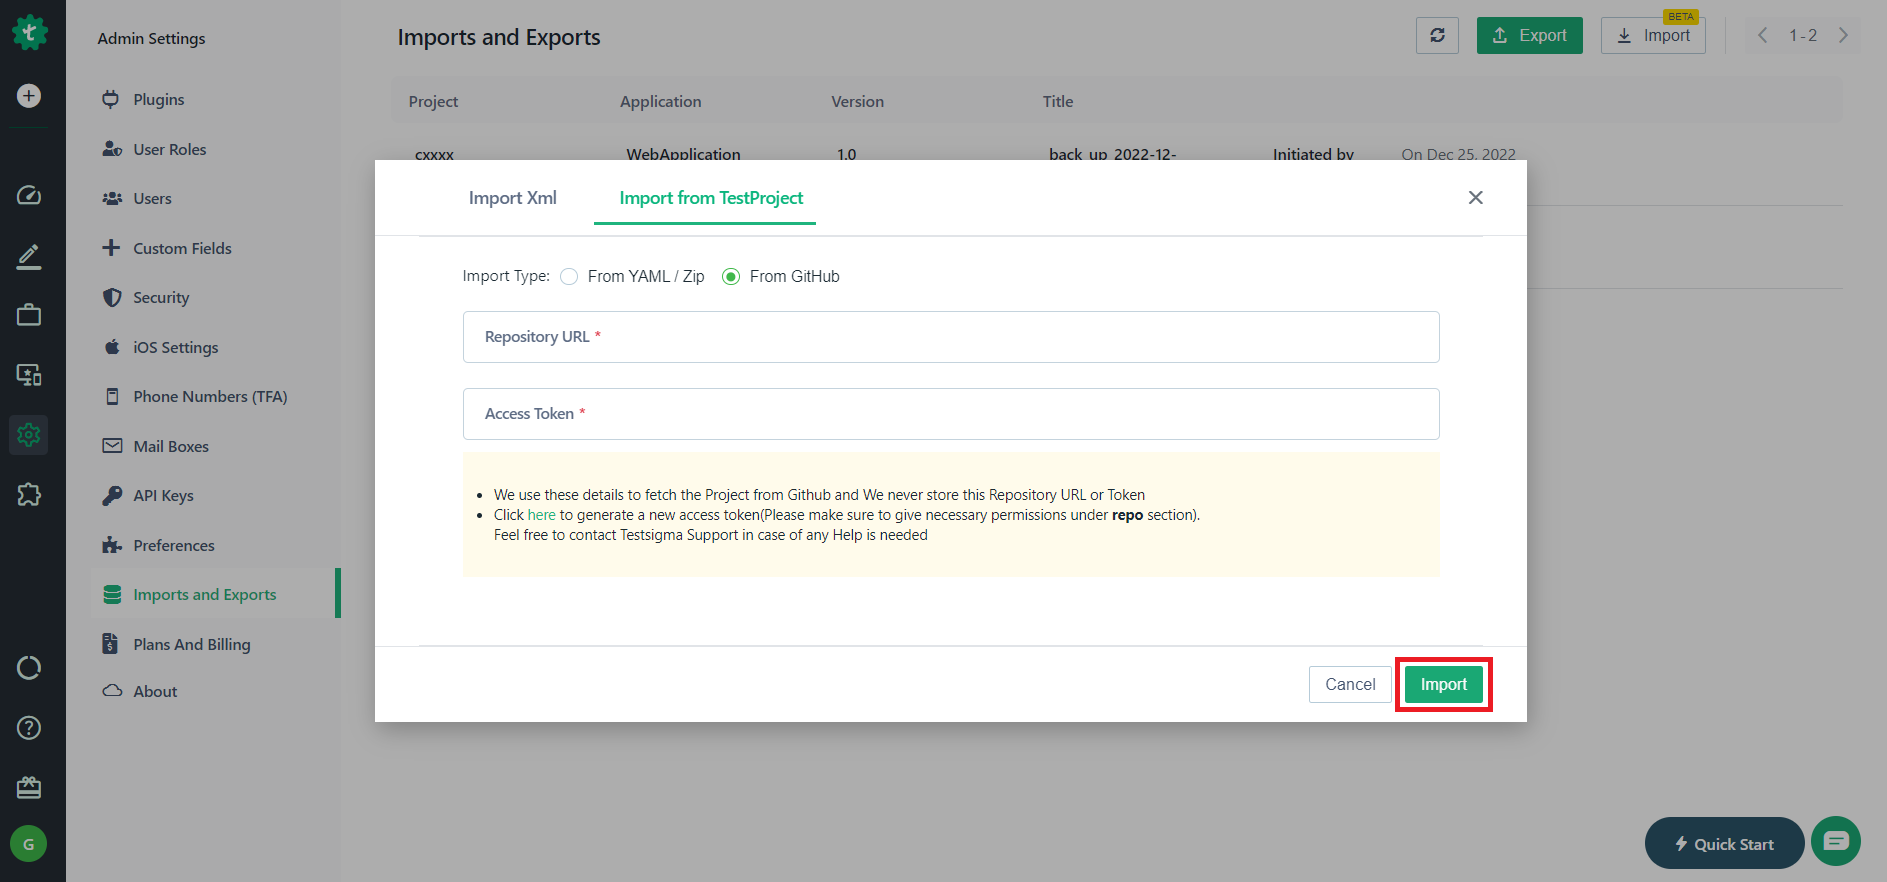Image resolution: width=1887 pixels, height=882 pixels.
Task: Click the iOS Settings apple icon
Action: click(112, 347)
